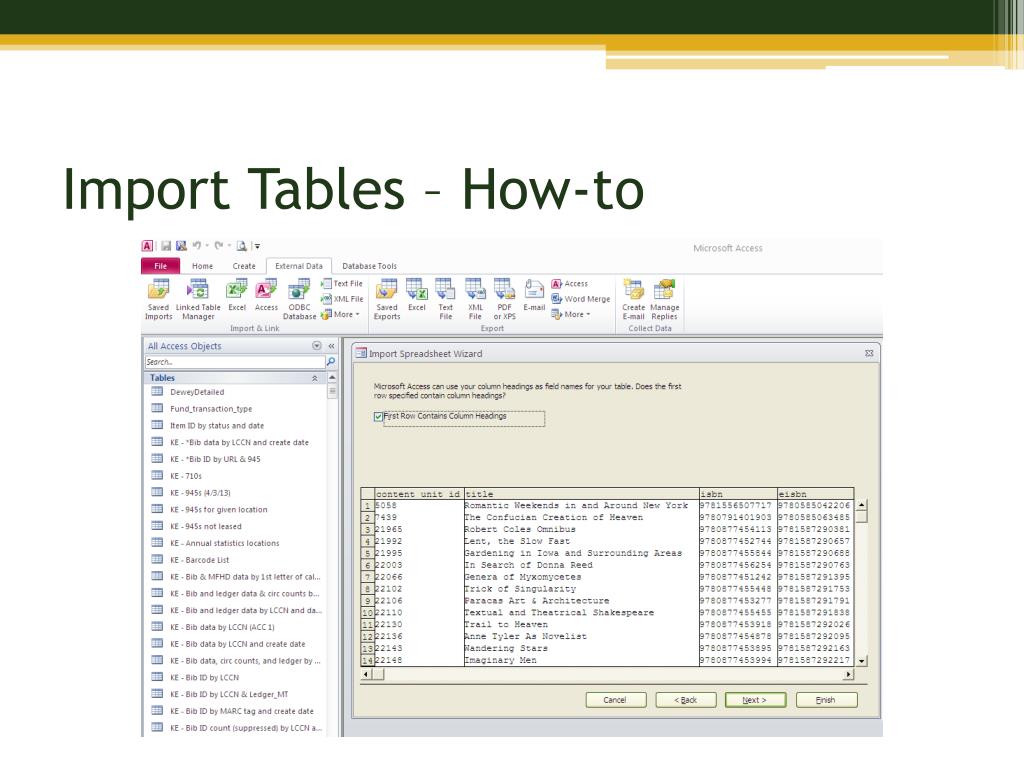Image resolution: width=1024 pixels, height=768 pixels.
Task: Click the Back button in wizard
Action: pyautogui.click(x=686, y=700)
